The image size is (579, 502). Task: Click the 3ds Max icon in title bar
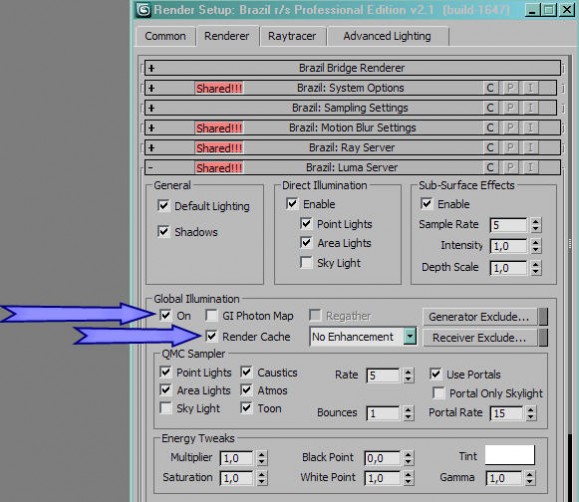pyautogui.click(x=143, y=10)
